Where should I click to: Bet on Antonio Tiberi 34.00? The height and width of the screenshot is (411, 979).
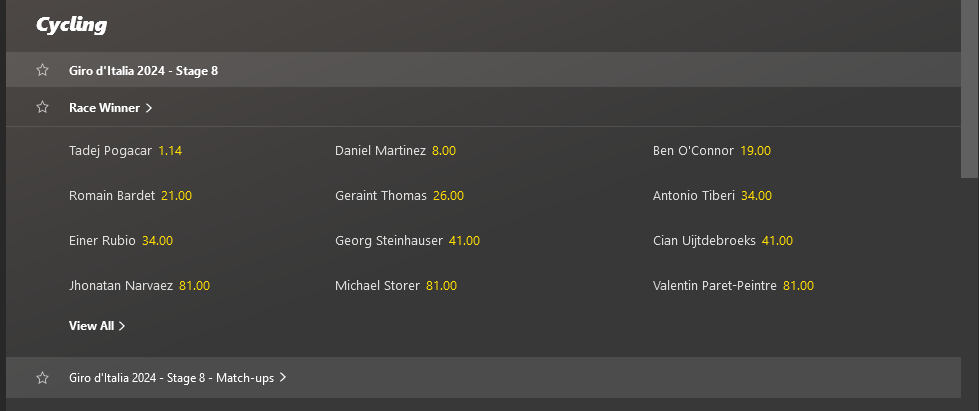click(756, 196)
